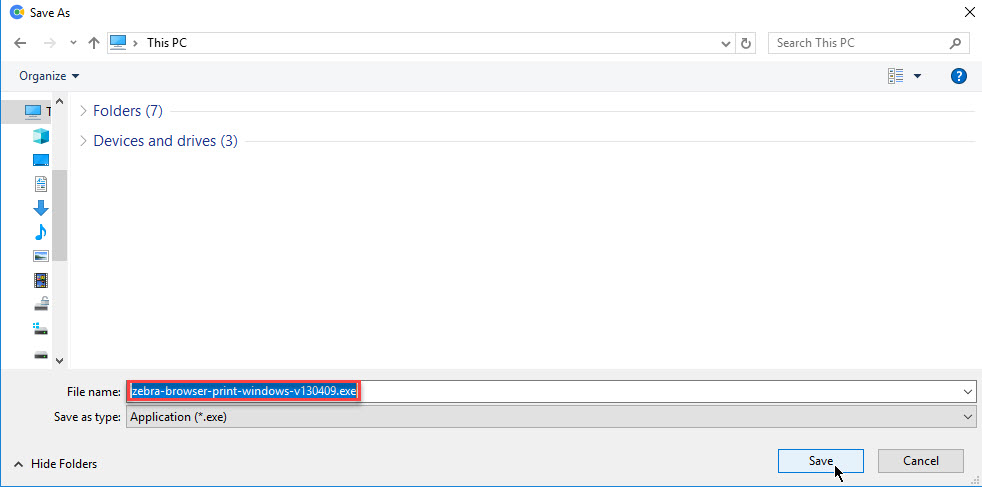The image size is (982, 487).
Task: Open network drive icon in sidebar
Action: [x=41, y=304]
